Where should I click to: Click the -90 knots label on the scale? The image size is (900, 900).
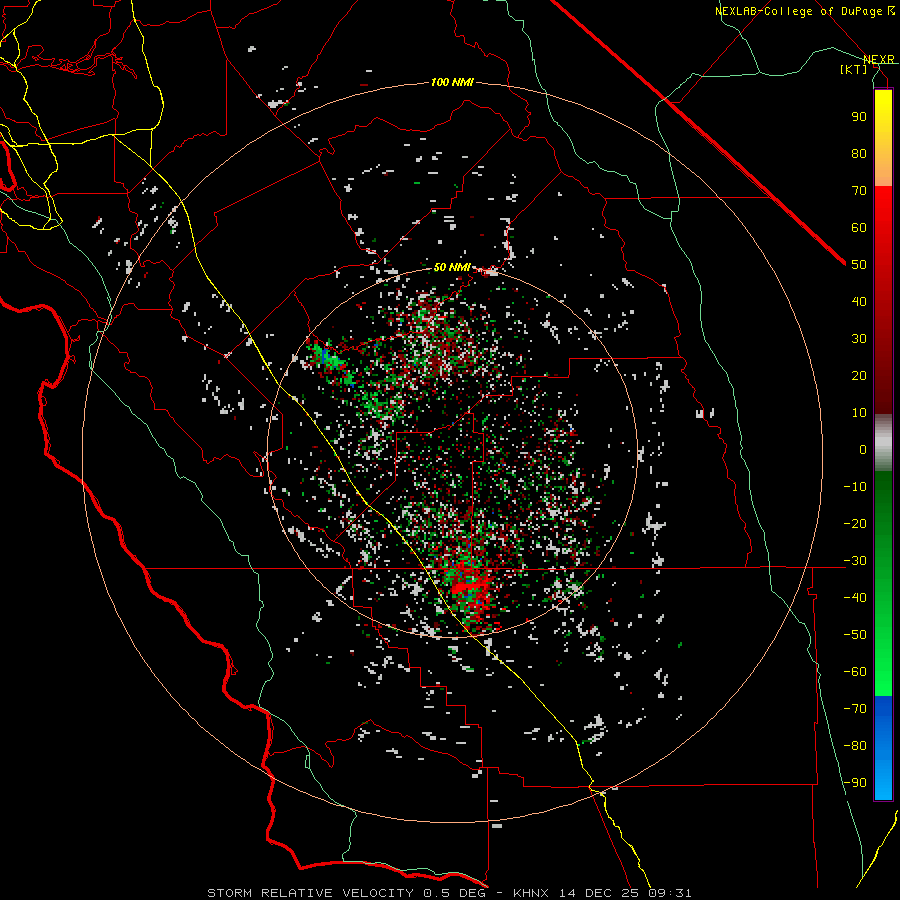pos(855,782)
